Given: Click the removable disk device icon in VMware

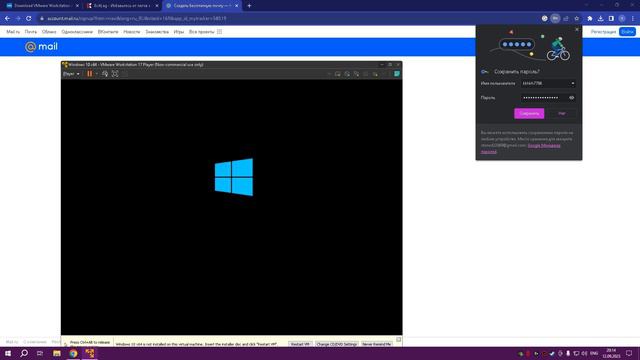Looking at the screenshot, I should tap(338, 74).
